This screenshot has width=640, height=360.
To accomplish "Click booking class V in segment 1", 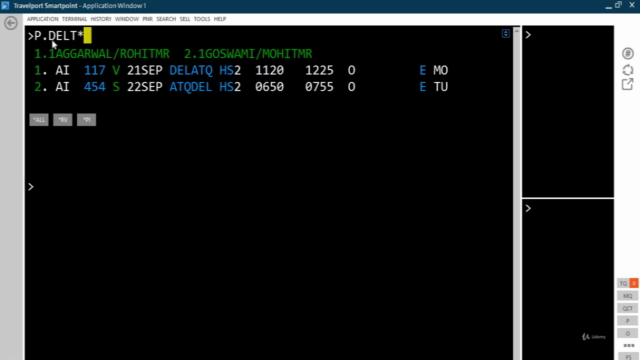I will coord(116,70).
